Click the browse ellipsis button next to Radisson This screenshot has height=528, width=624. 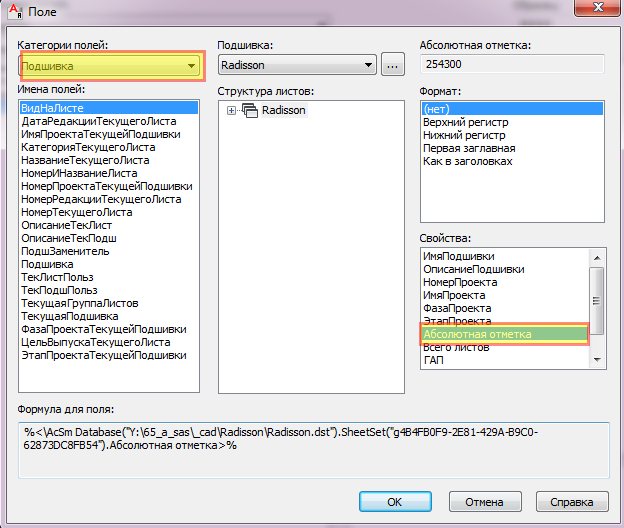coord(392,66)
